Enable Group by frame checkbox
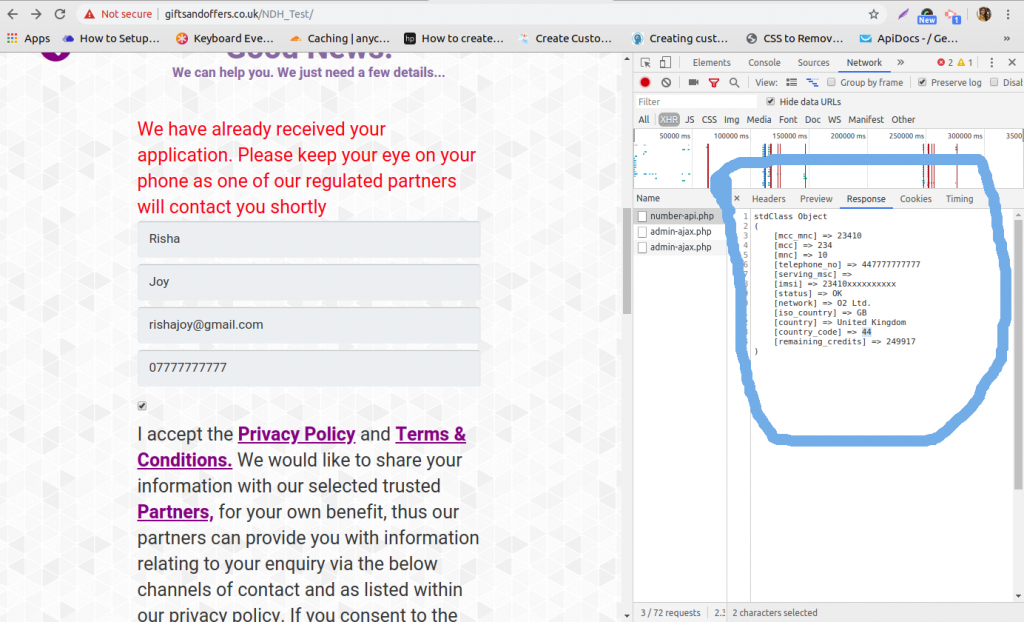Image resolution: width=1024 pixels, height=622 pixels. click(831, 83)
